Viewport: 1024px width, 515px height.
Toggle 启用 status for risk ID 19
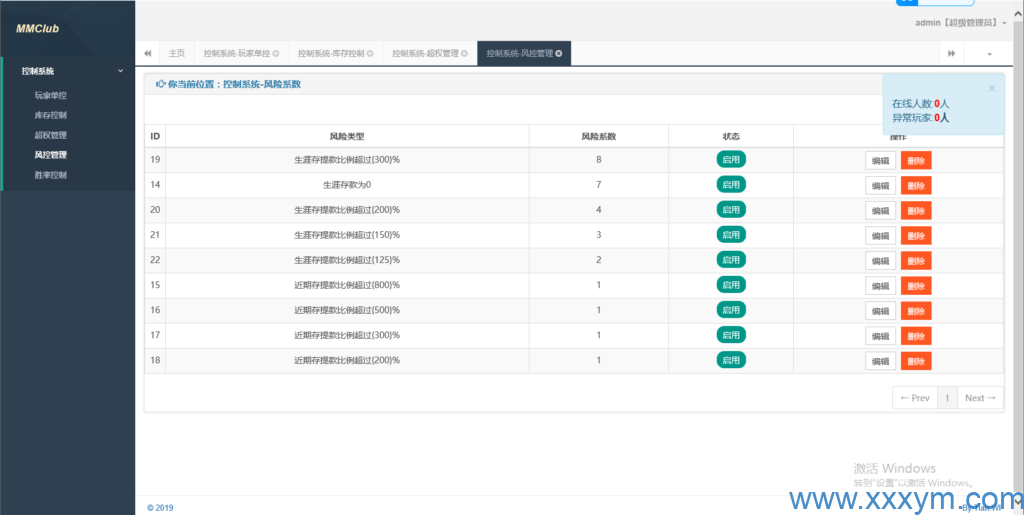pyautogui.click(x=731, y=159)
